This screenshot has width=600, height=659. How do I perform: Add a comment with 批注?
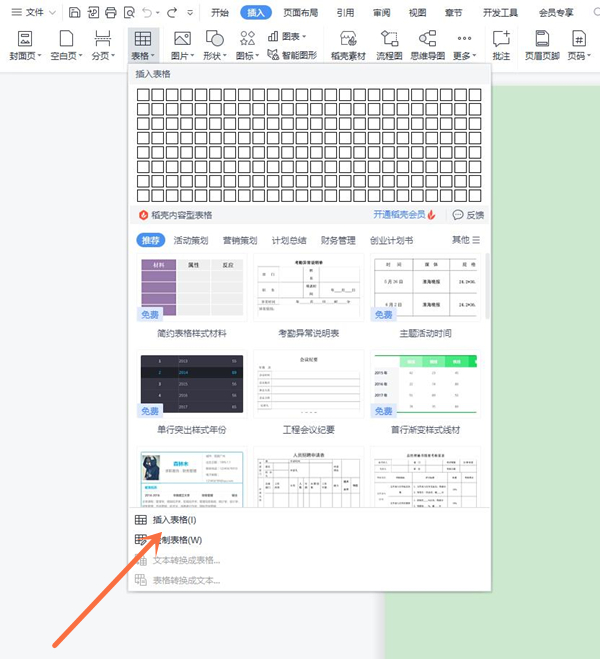(501, 45)
